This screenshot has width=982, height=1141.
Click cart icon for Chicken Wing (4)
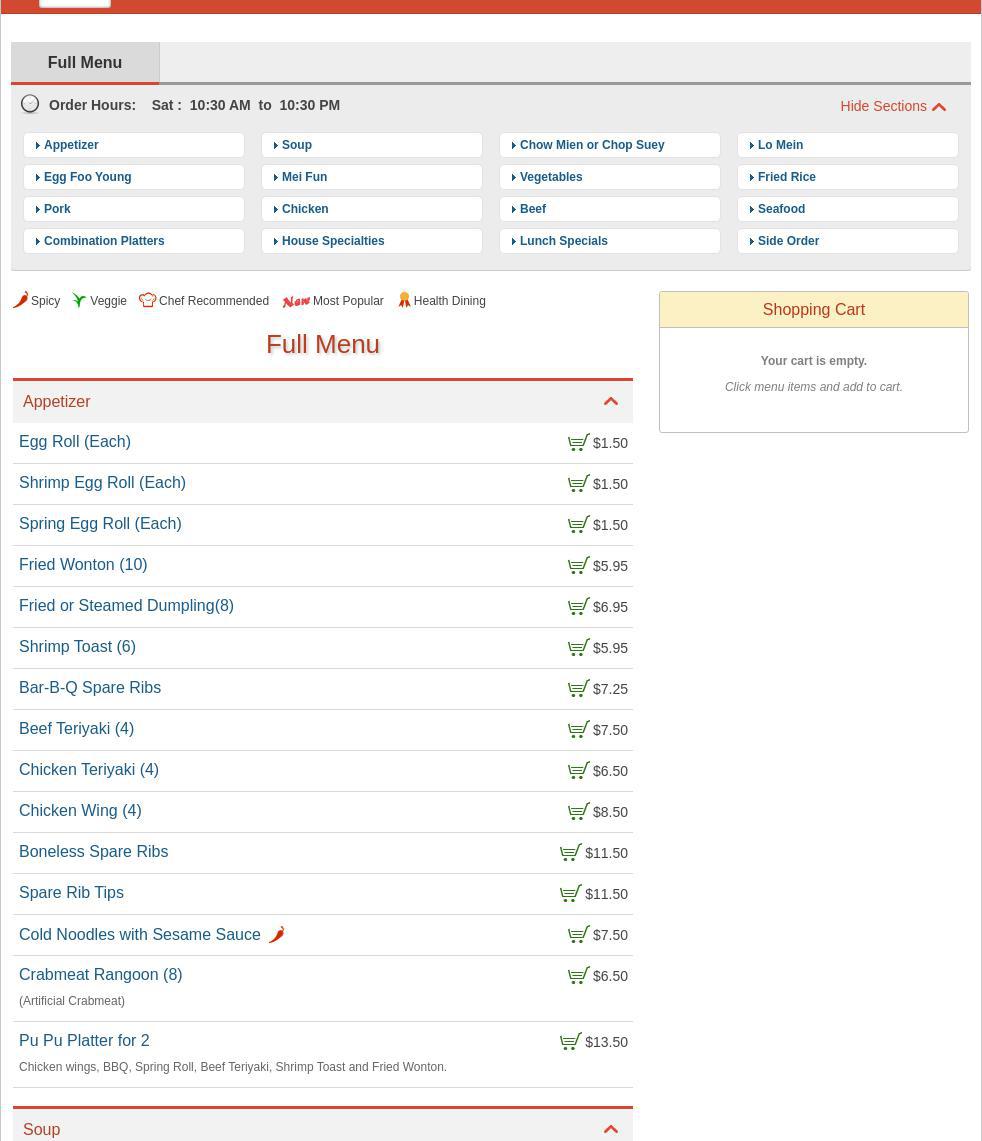[578, 812]
